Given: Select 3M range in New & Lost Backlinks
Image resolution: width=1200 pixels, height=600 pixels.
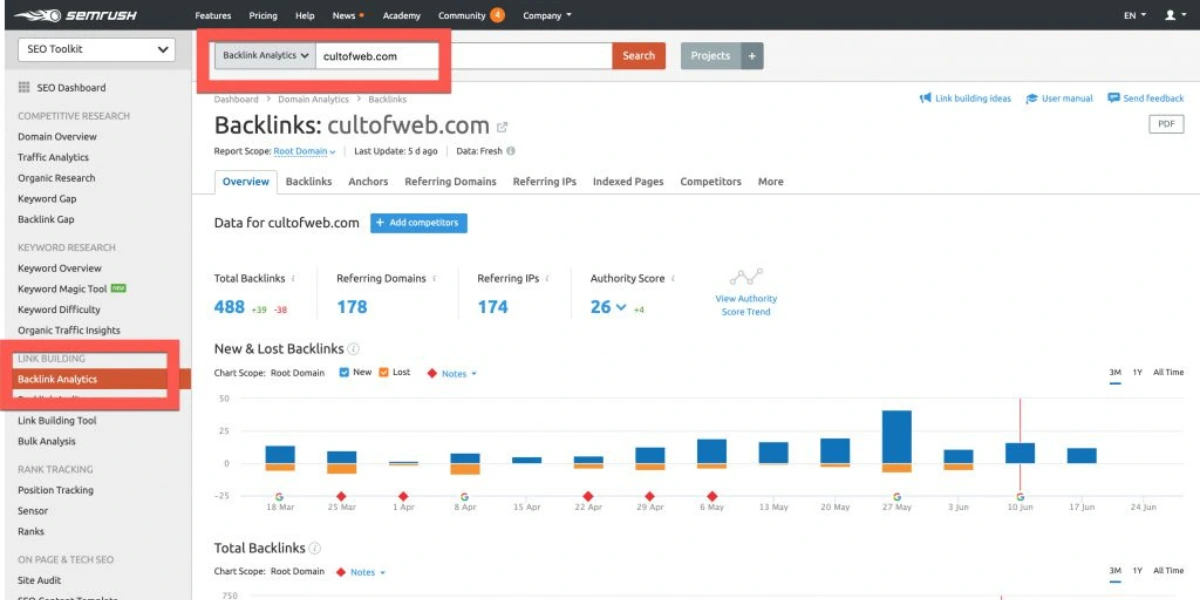Looking at the screenshot, I should pyautogui.click(x=1115, y=372).
